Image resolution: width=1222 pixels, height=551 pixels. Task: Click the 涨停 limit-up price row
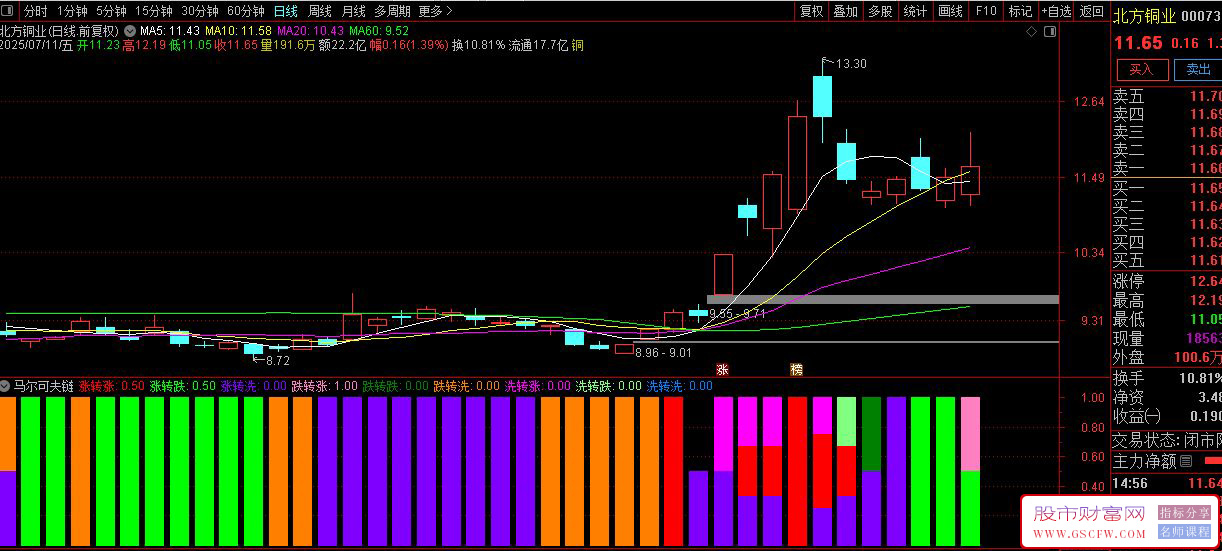click(x=1167, y=281)
